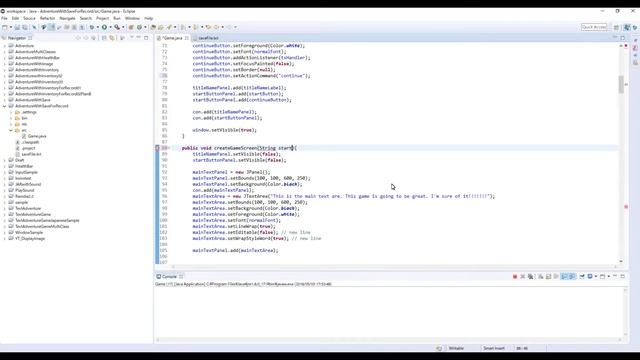The image size is (640, 360).
Task: Maximize the Navigator panel
Action: (x=146, y=38)
